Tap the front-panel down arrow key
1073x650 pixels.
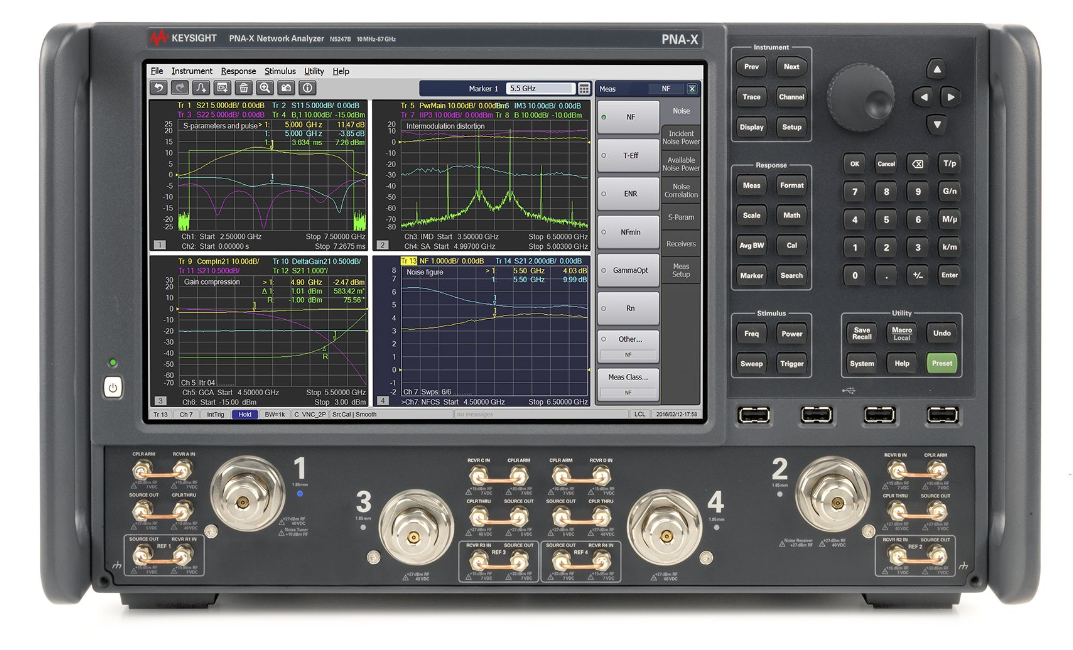point(937,125)
